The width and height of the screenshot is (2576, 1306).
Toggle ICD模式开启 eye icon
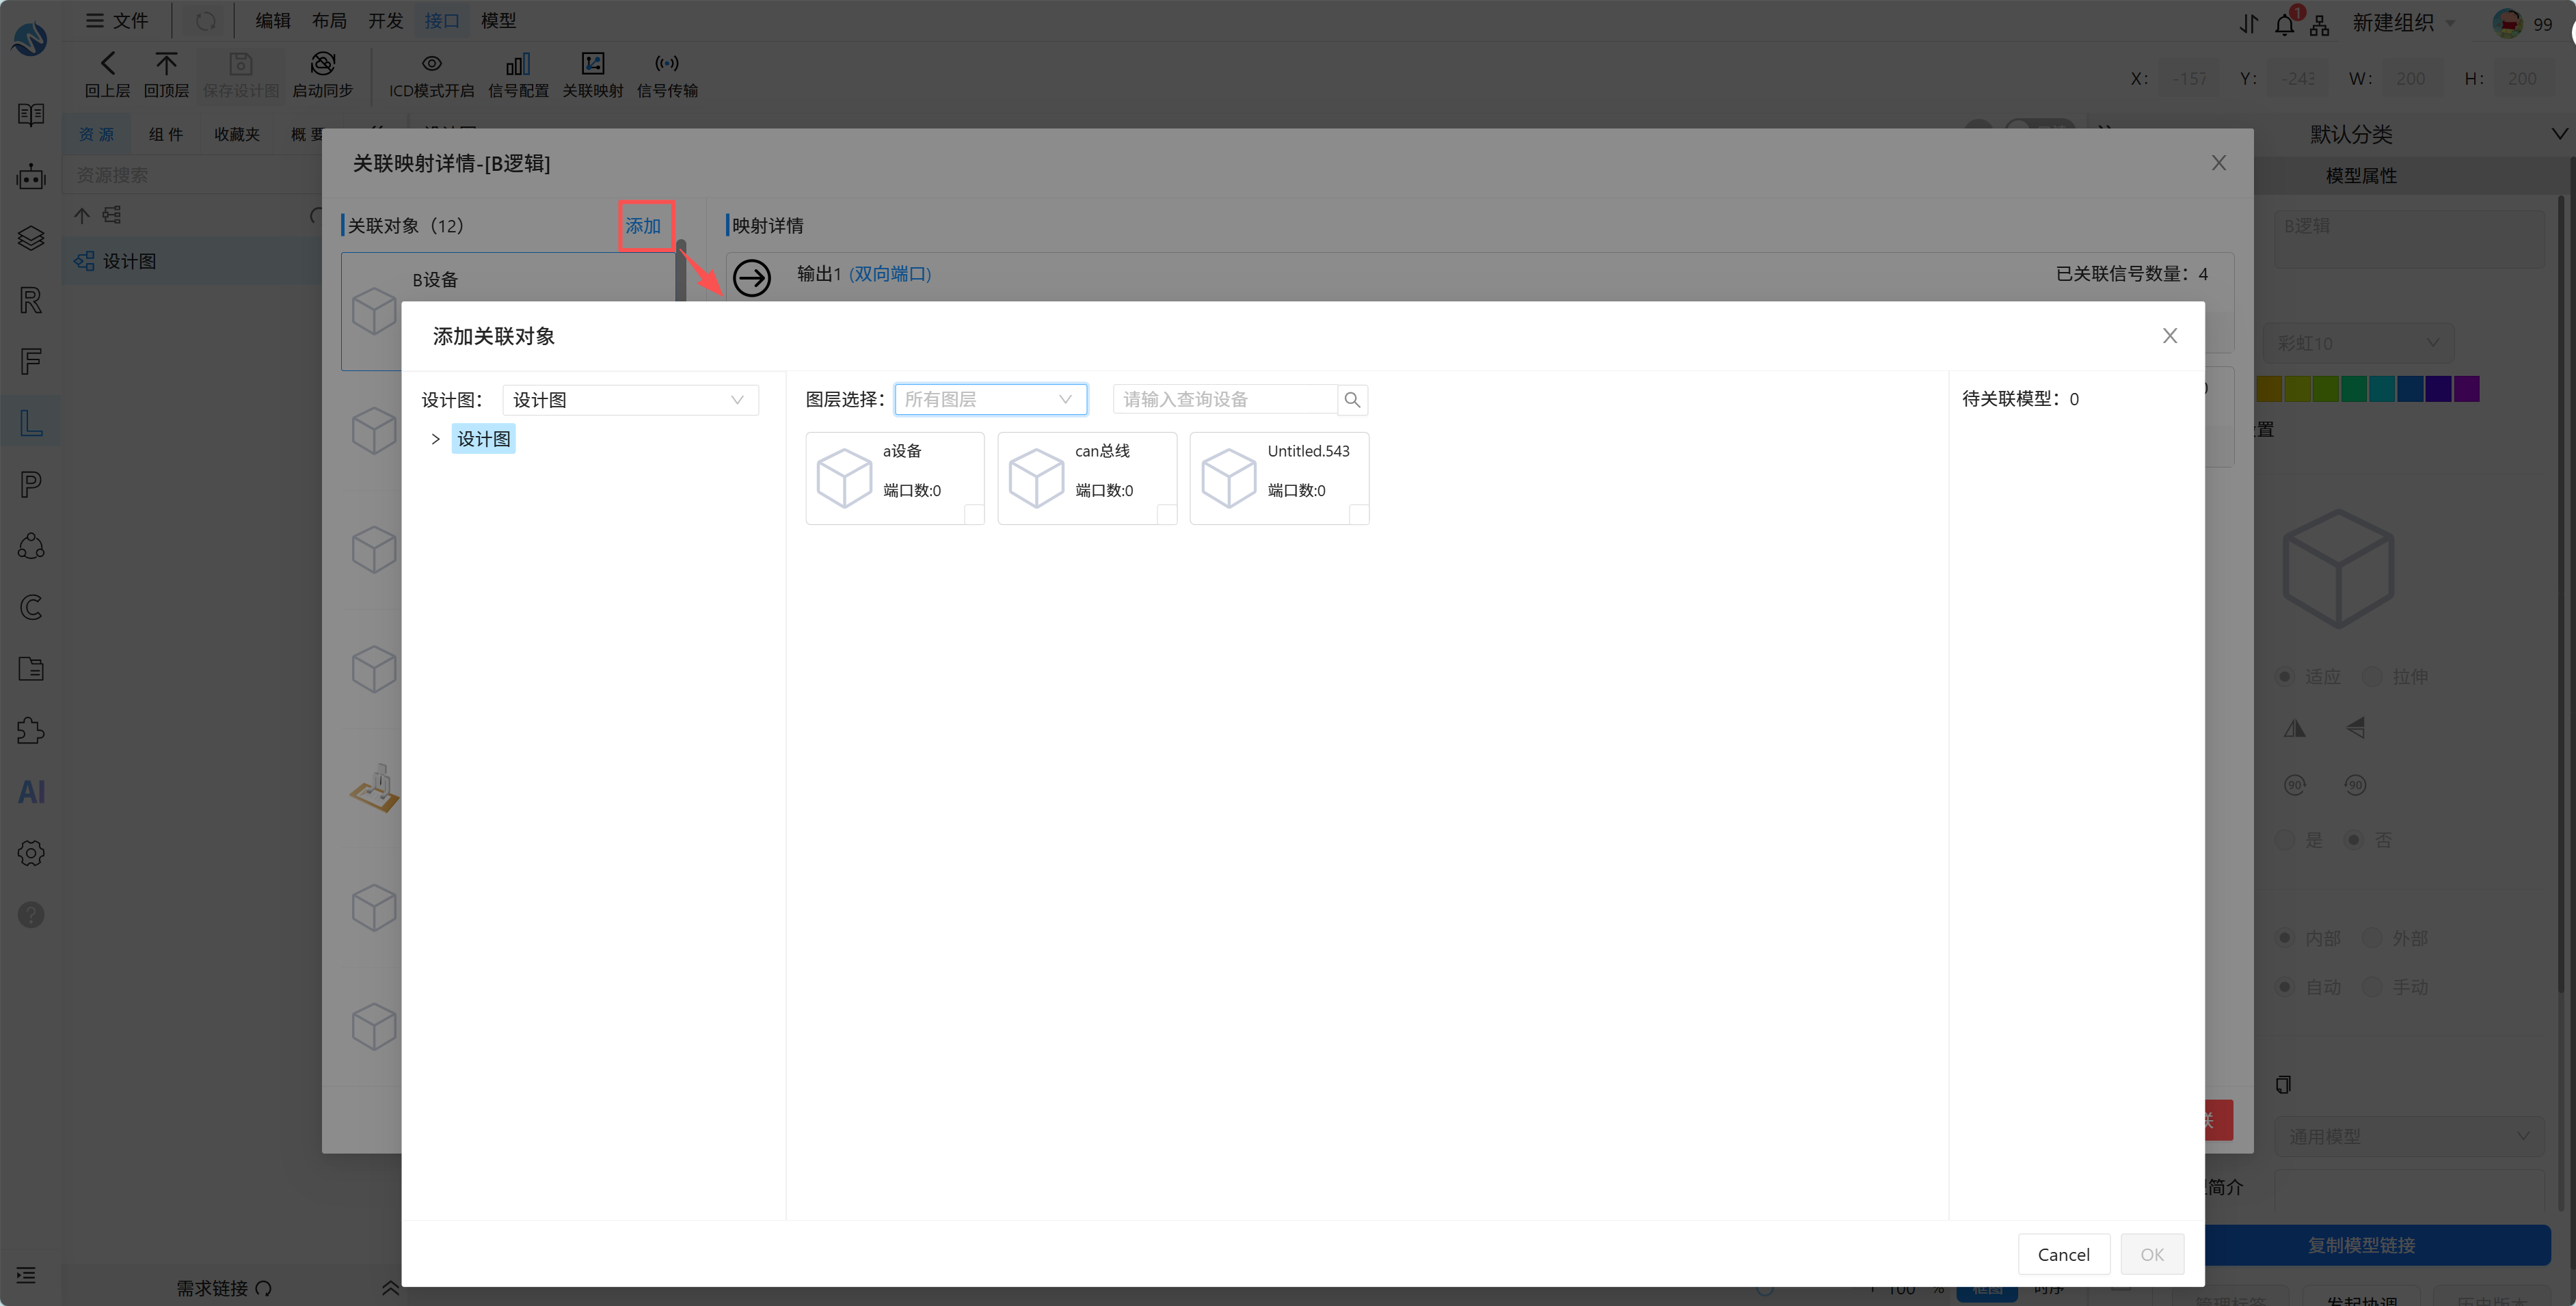click(431, 64)
